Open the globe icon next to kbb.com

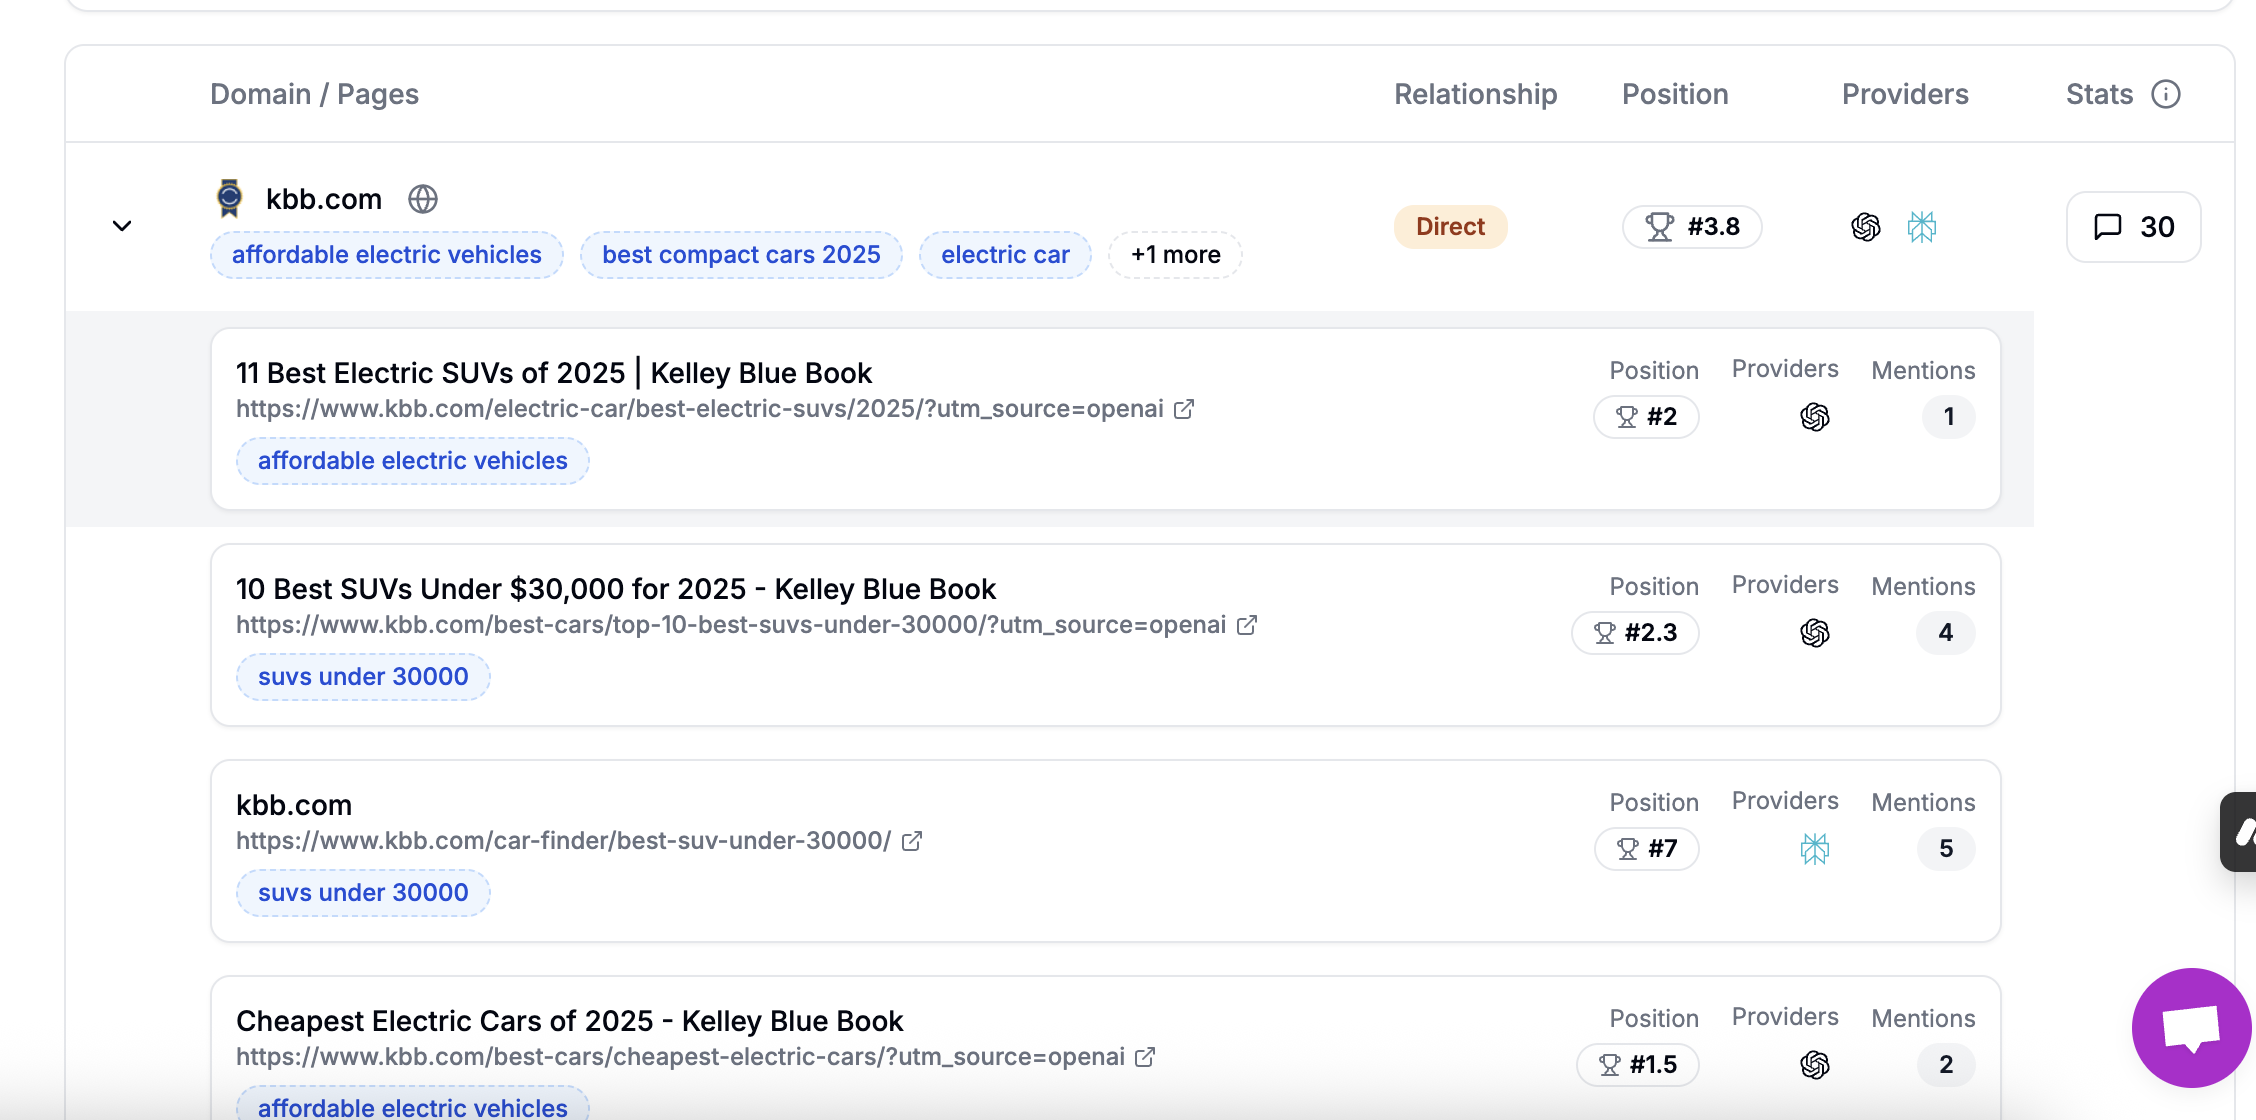pyautogui.click(x=423, y=199)
